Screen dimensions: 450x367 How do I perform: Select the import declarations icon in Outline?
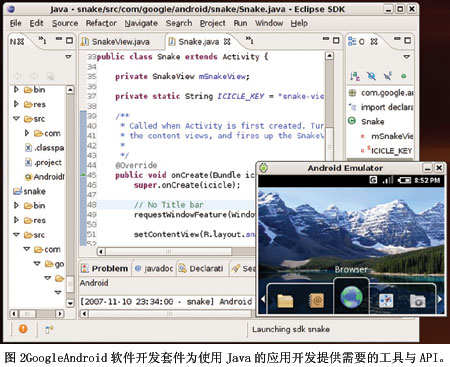pyautogui.click(x=353, y=107)
